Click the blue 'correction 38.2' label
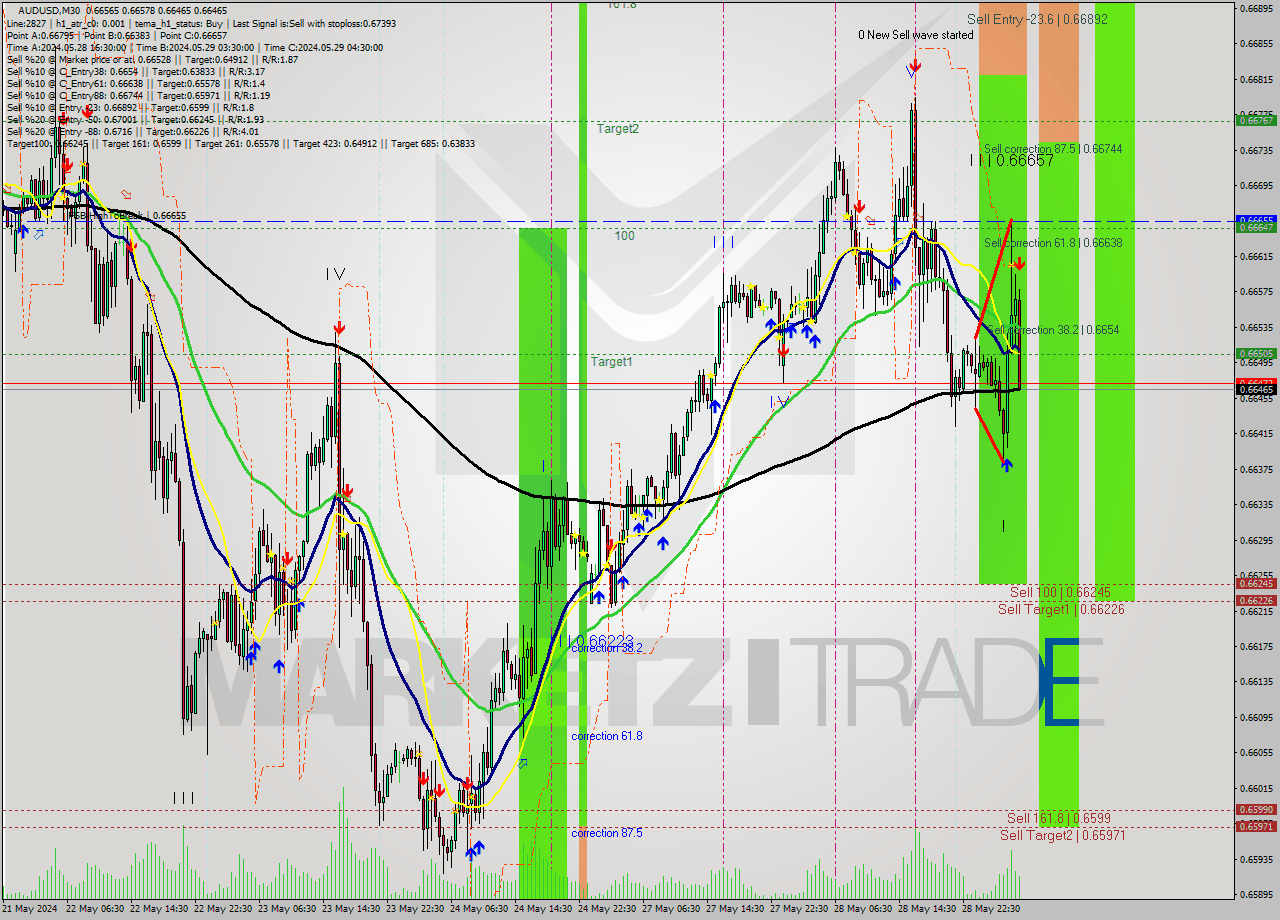 607,648
